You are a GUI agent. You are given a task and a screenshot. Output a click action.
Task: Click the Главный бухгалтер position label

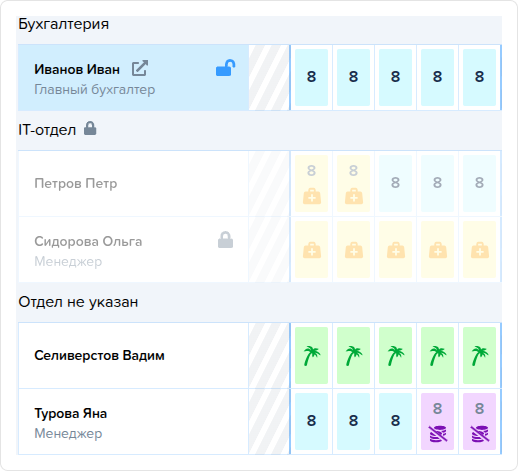pyautogui.click(x=95, y=90)
